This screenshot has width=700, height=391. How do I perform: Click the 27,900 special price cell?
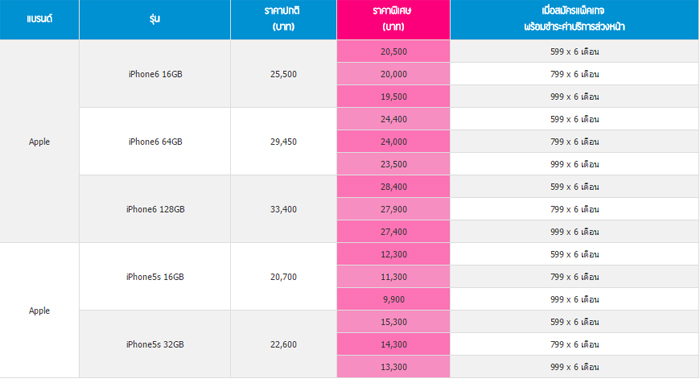[393, 209]
